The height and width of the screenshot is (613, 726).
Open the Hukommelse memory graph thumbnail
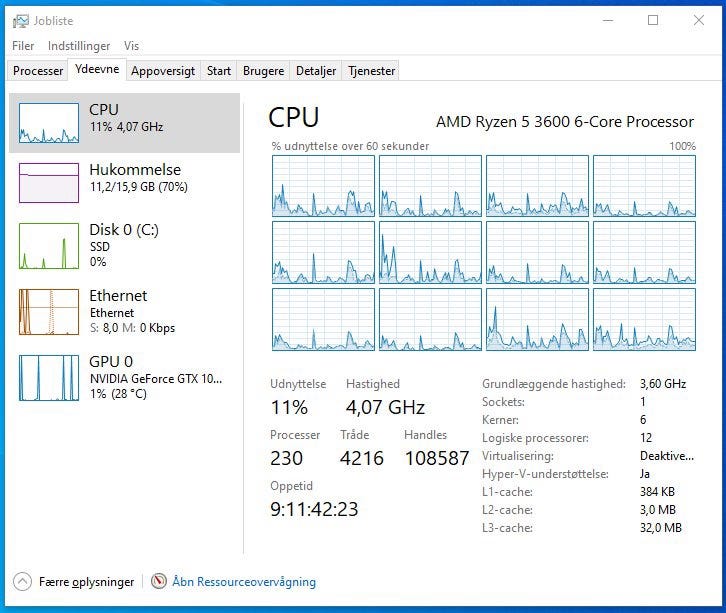coord(49,183)
